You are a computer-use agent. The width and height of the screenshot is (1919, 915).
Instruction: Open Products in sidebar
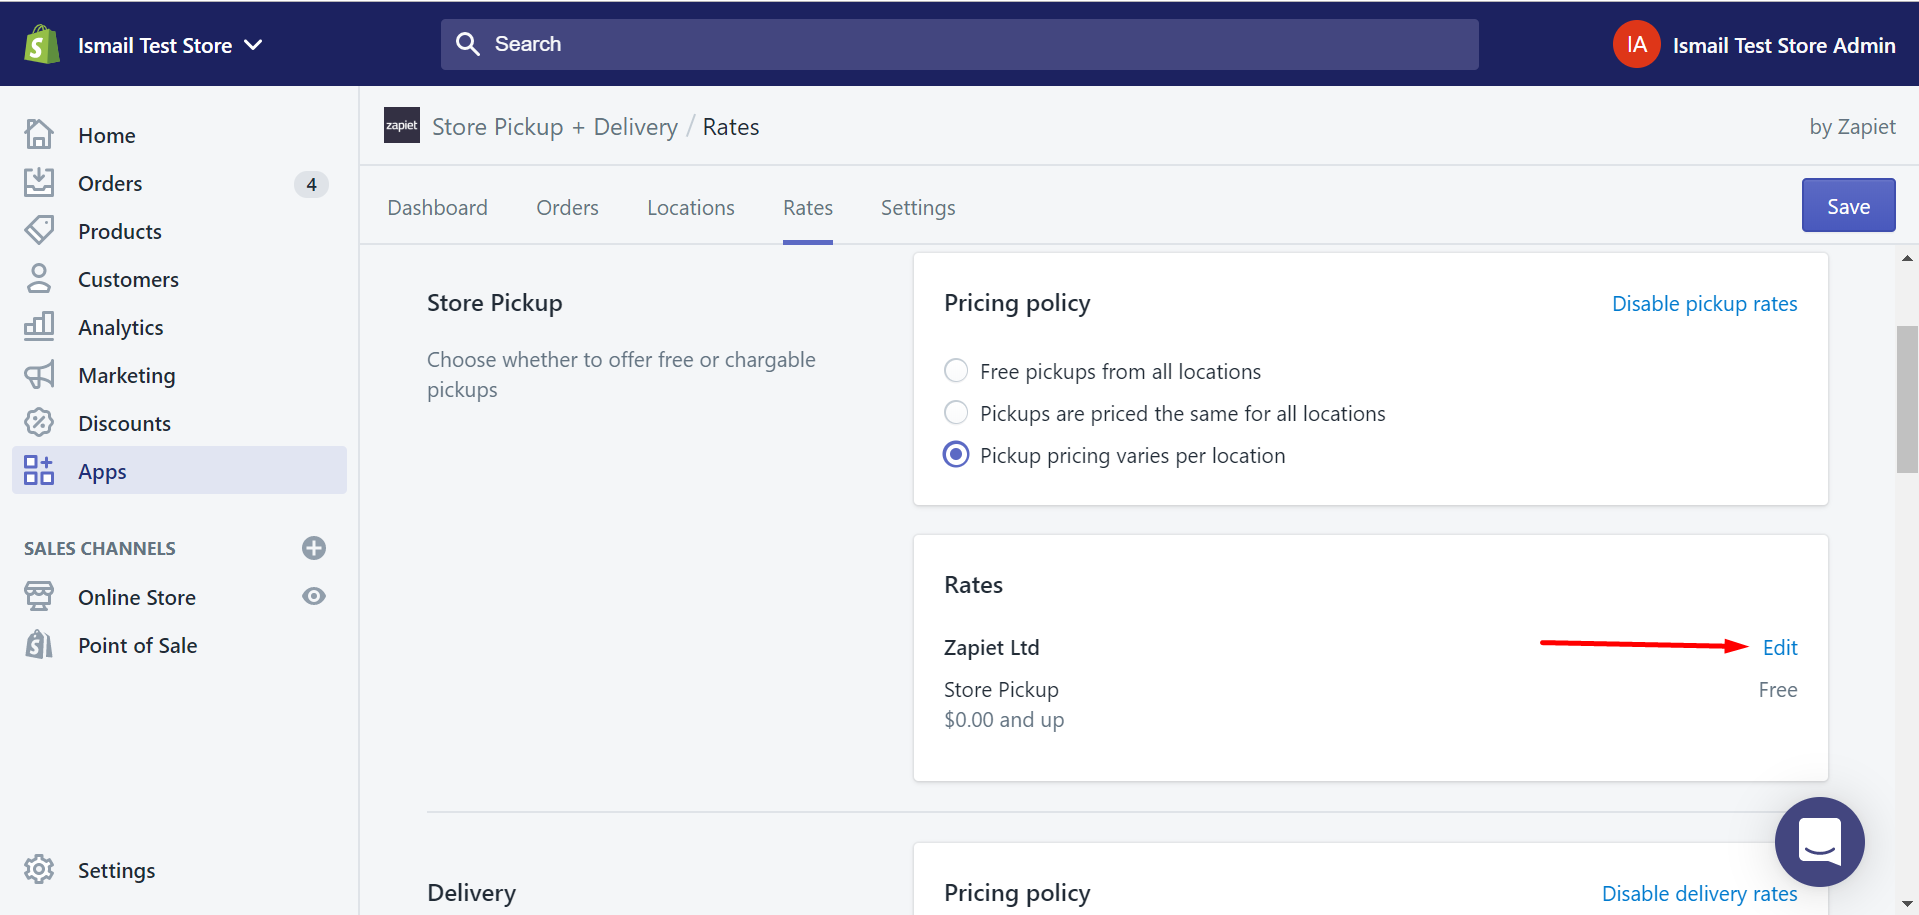coord(120,231)
